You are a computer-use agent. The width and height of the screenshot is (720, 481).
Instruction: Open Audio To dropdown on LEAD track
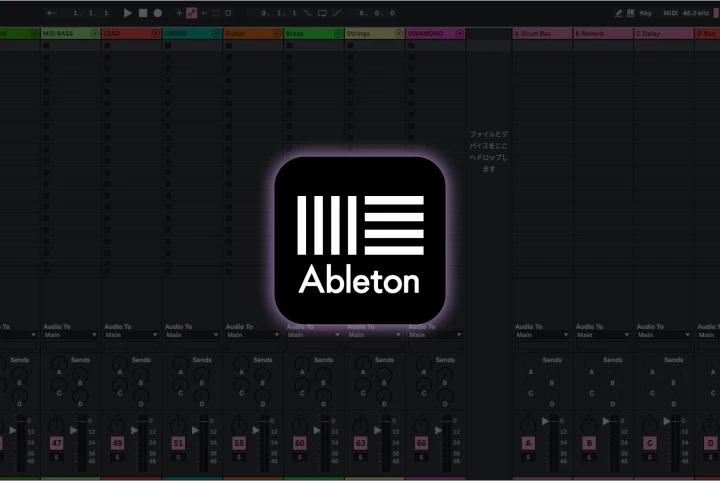pos(131,335)
